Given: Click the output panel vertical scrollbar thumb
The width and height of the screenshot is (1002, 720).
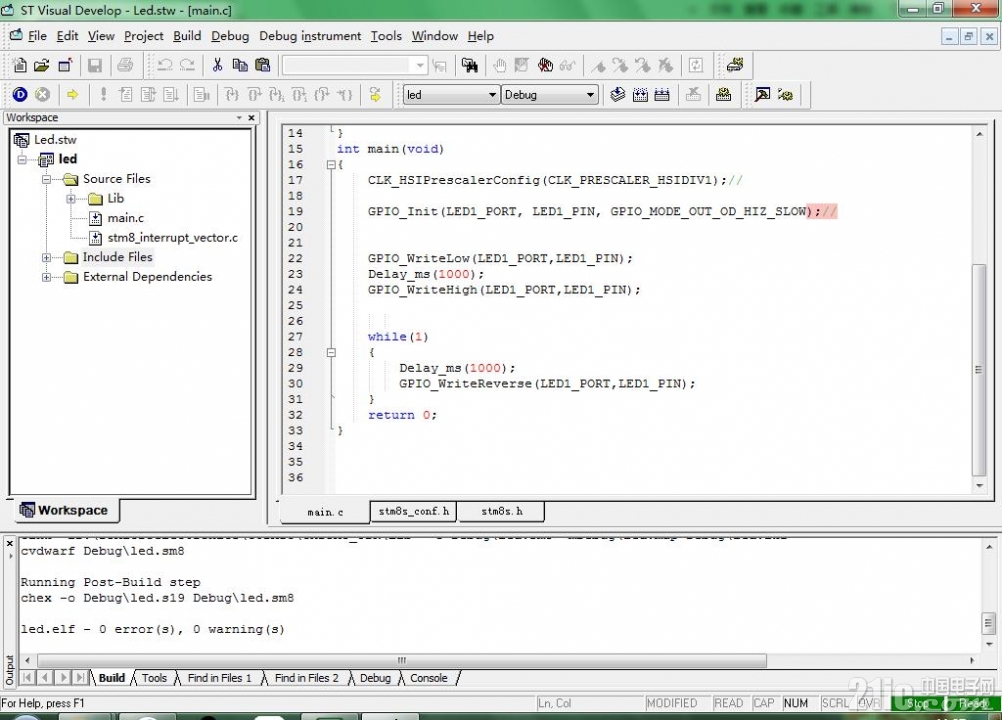Looking at the screenshot, I should 988,622.
